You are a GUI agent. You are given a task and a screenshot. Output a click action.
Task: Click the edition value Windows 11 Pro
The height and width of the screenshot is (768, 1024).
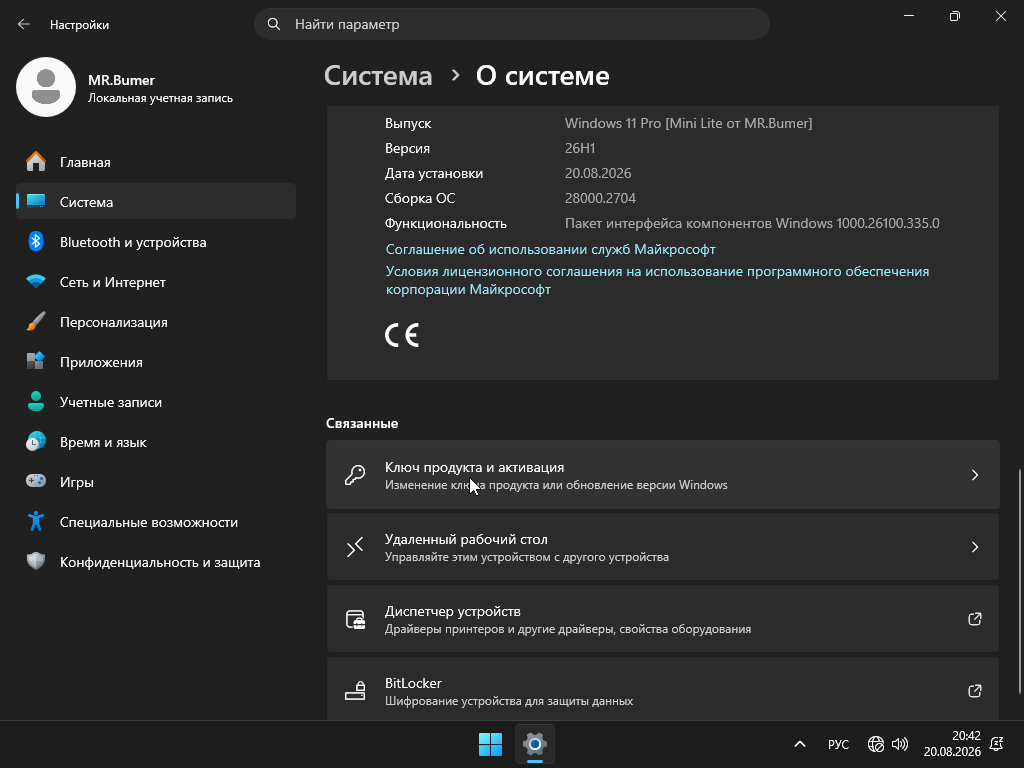coord(688,123)
